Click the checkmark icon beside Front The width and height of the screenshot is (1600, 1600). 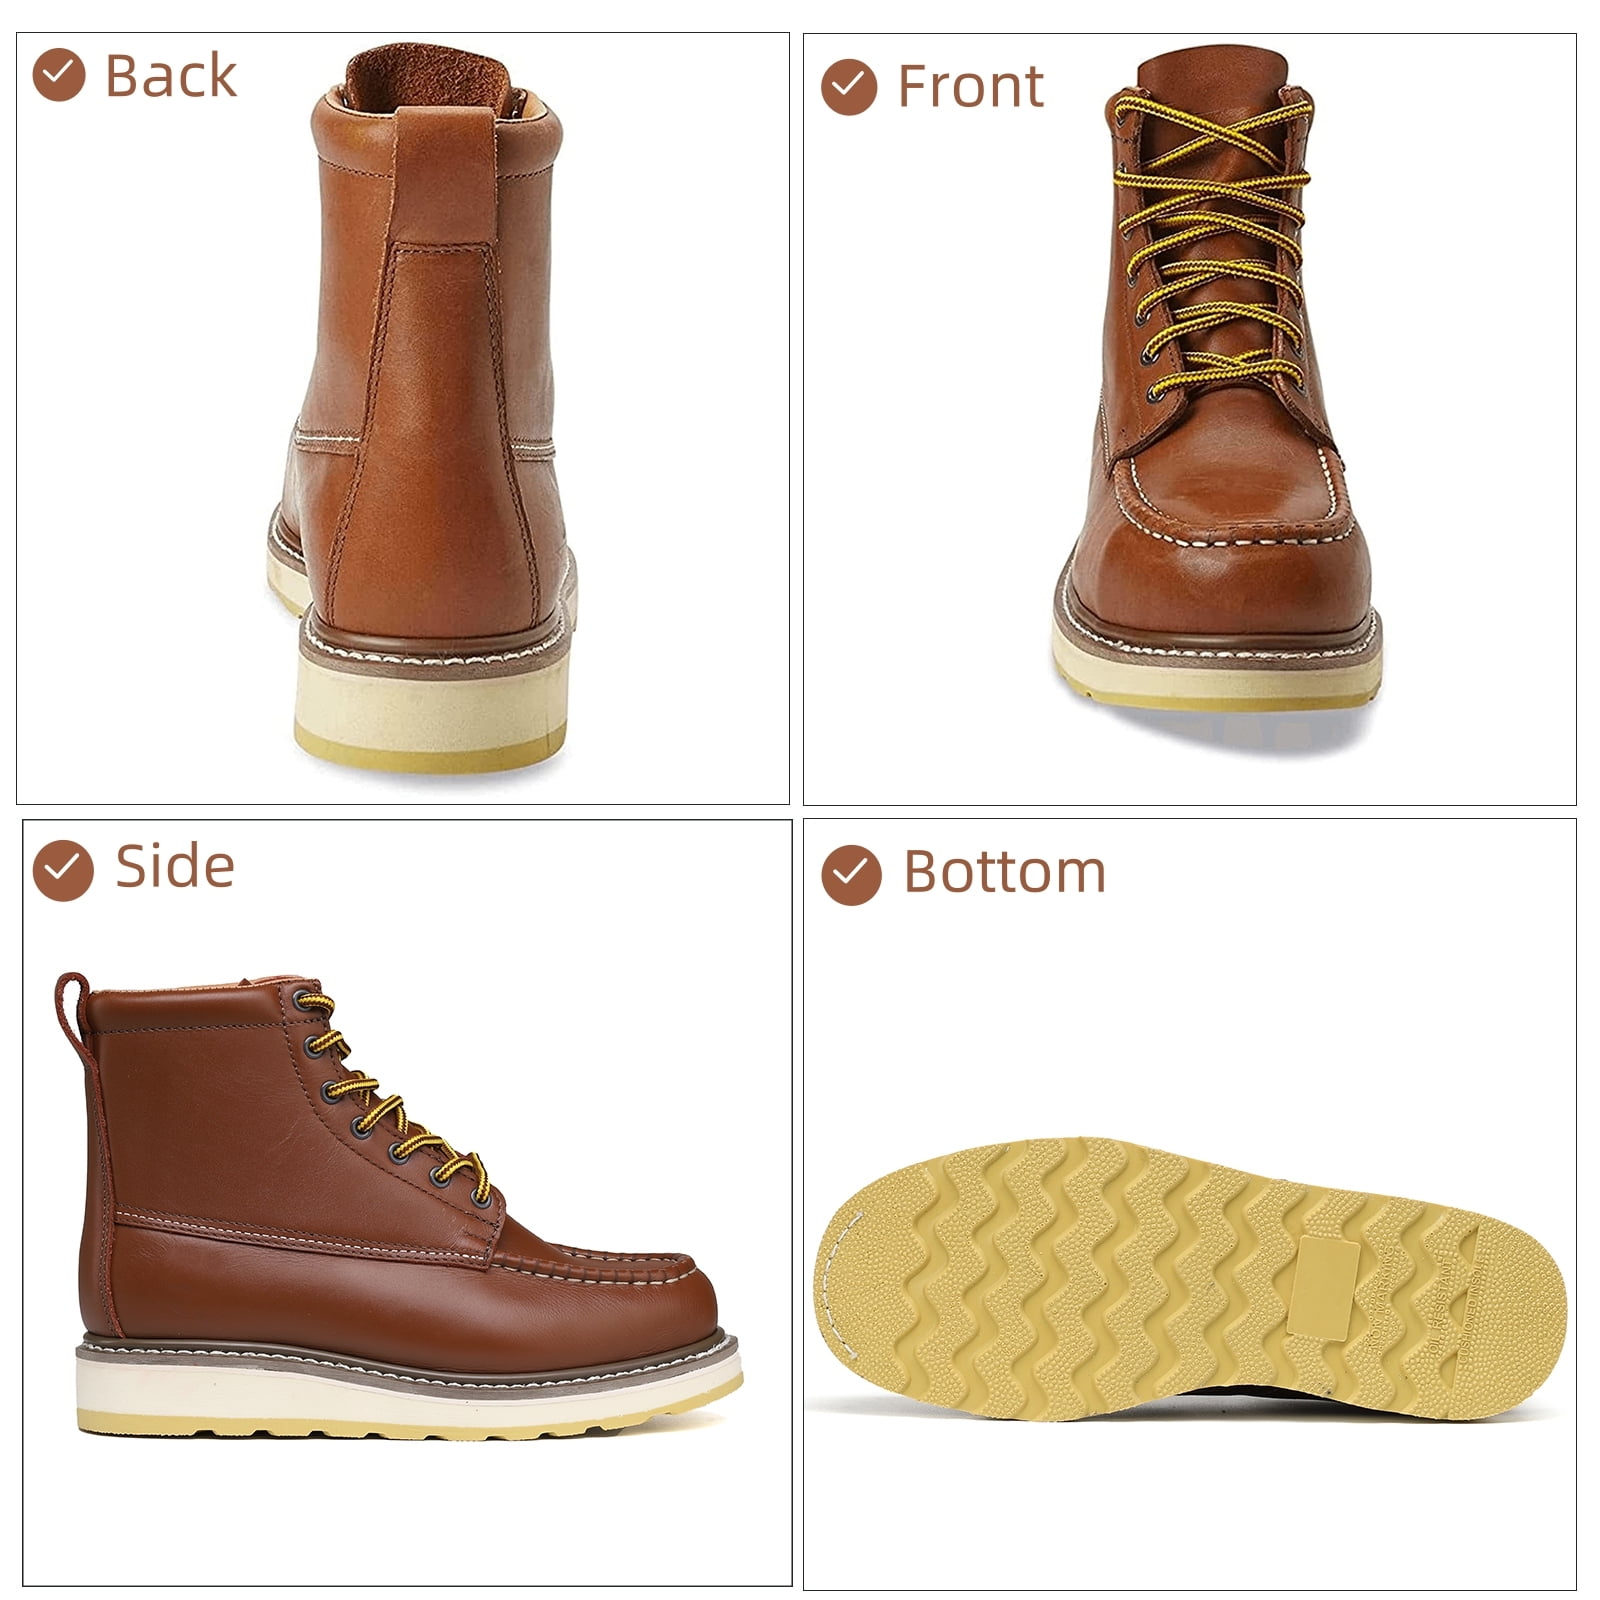pyautogui.click(x=849, y=86)
